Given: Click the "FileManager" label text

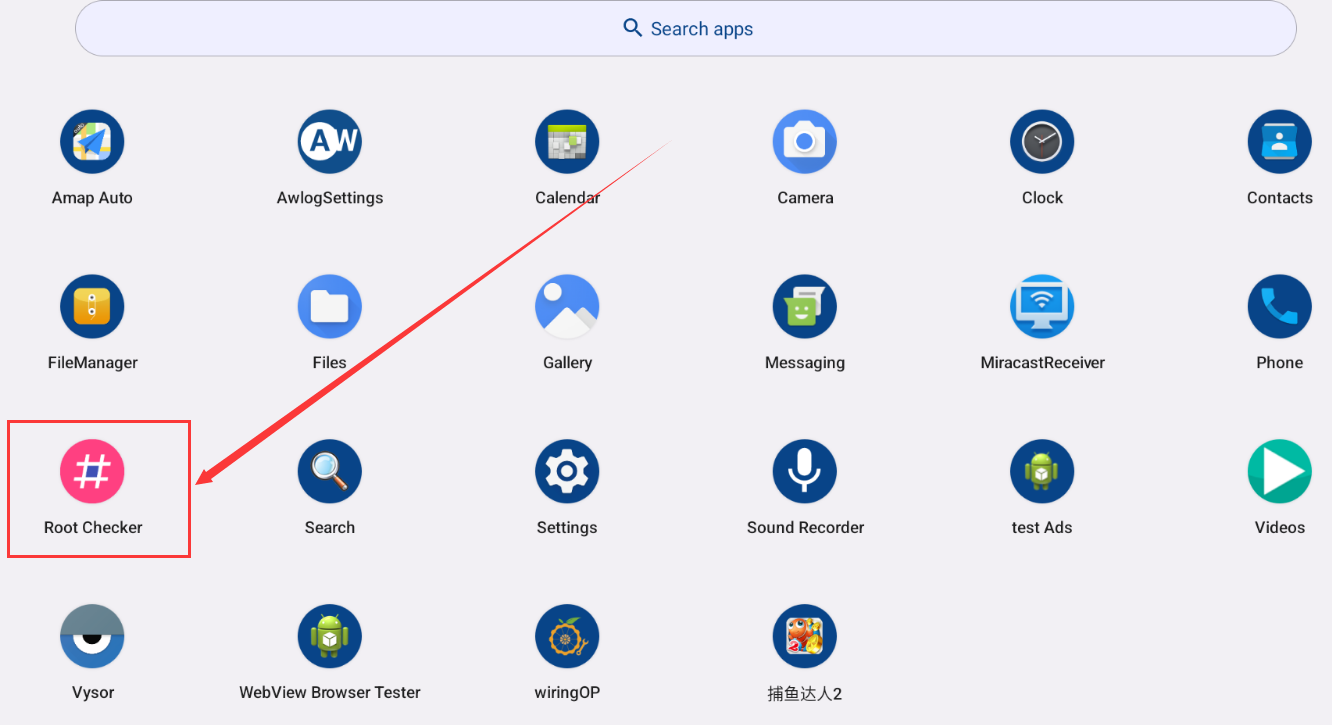Looking at the screenshot, I should [93, 363].
